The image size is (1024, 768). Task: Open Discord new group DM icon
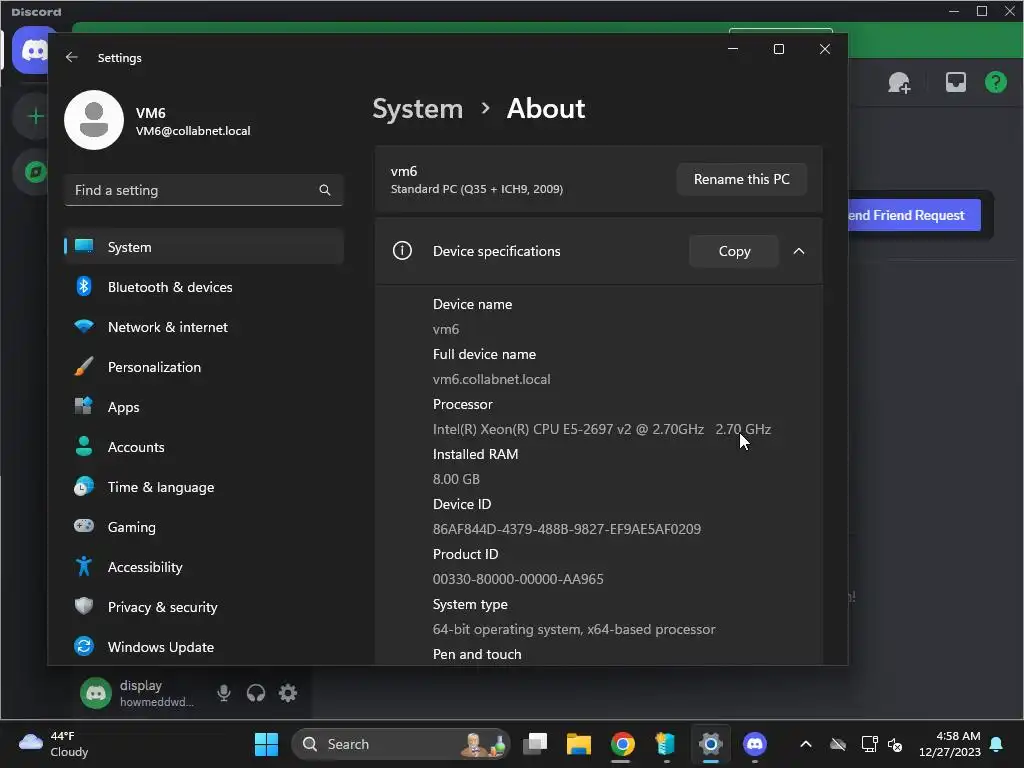pyautogui.click(x=899, y=82)
